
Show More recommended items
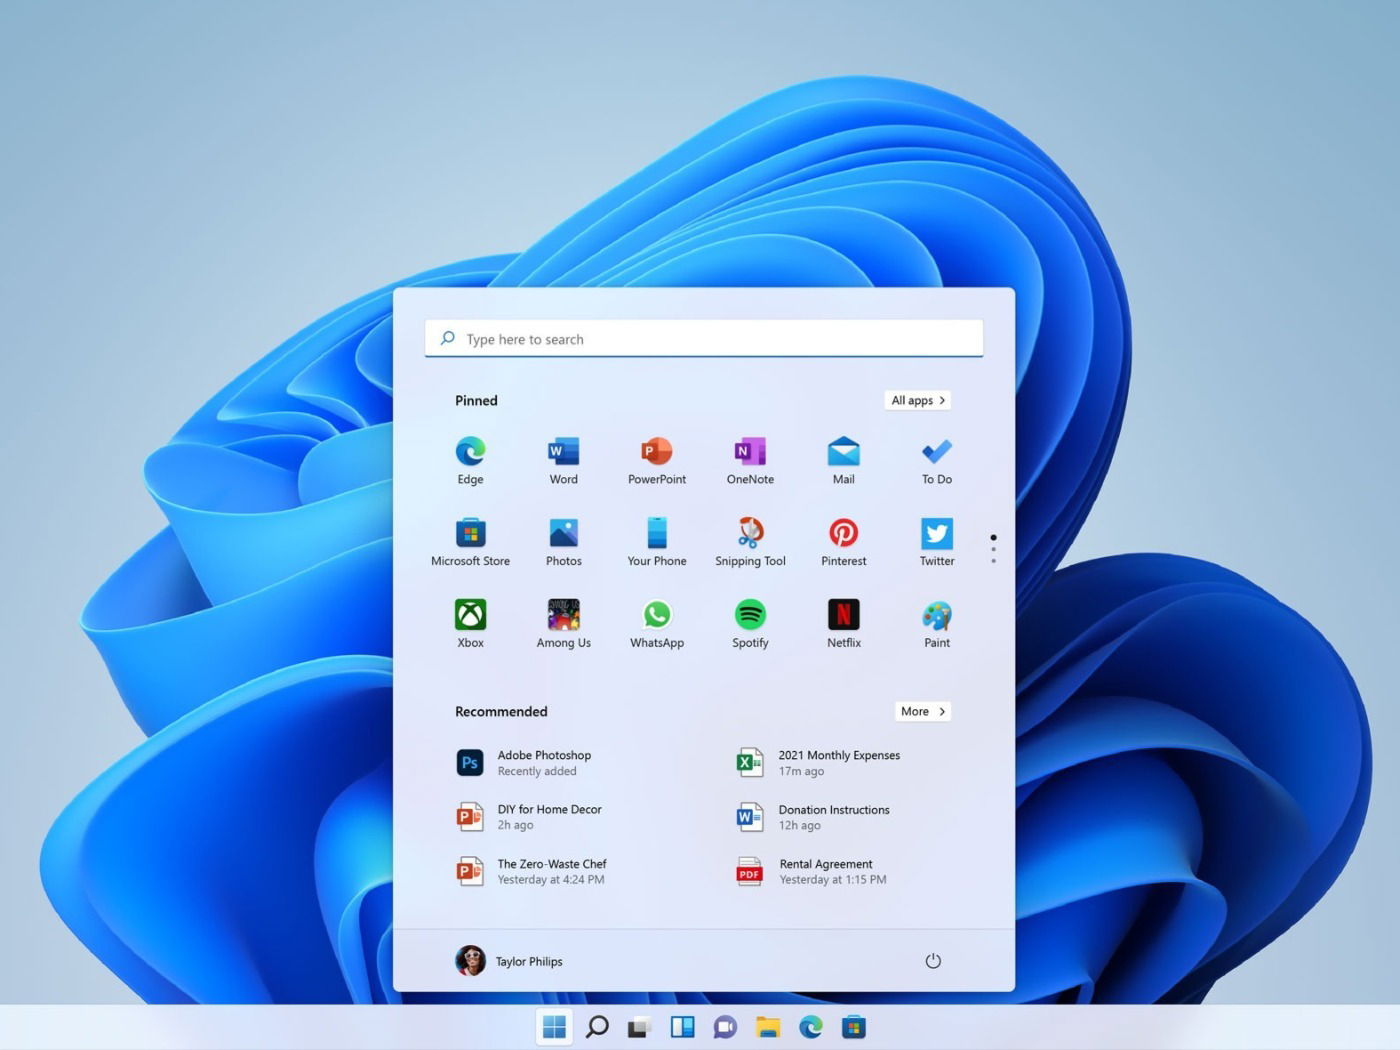(x=921, y=711)
